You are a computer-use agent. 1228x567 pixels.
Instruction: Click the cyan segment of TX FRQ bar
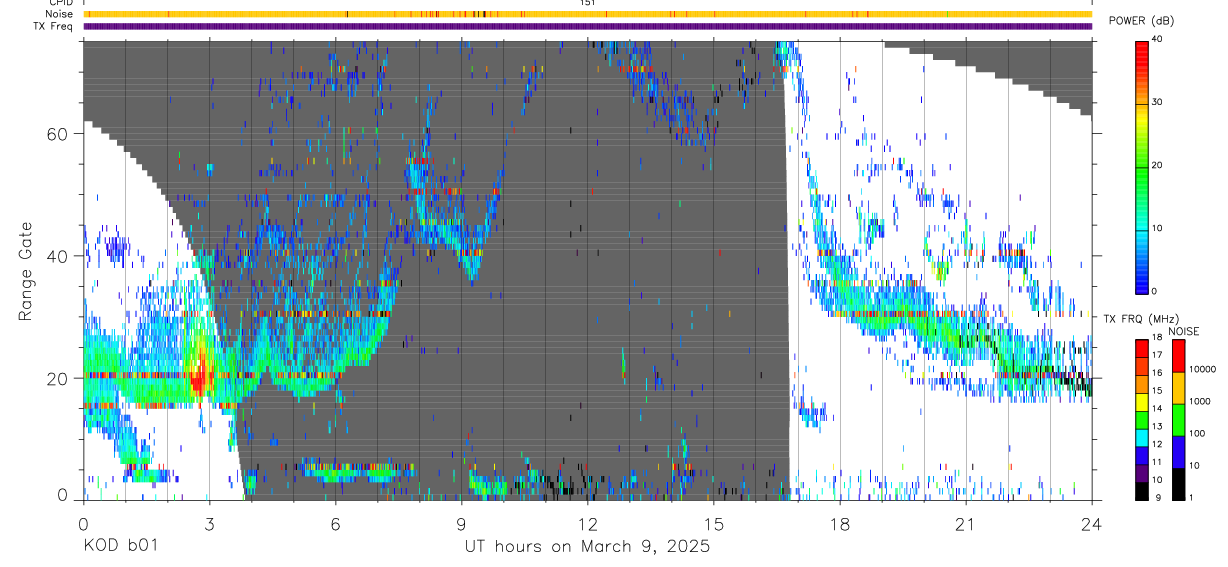[x=1142, y=438]
